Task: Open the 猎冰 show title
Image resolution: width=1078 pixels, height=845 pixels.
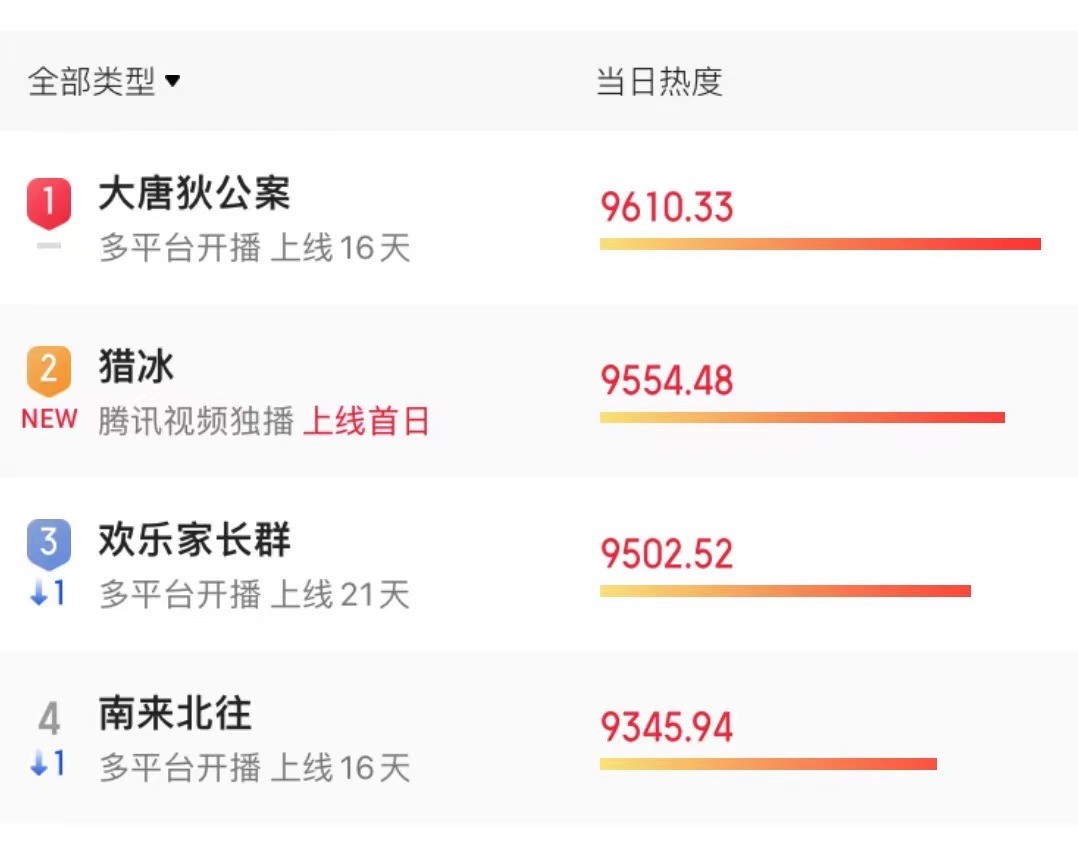Action: 136,366
